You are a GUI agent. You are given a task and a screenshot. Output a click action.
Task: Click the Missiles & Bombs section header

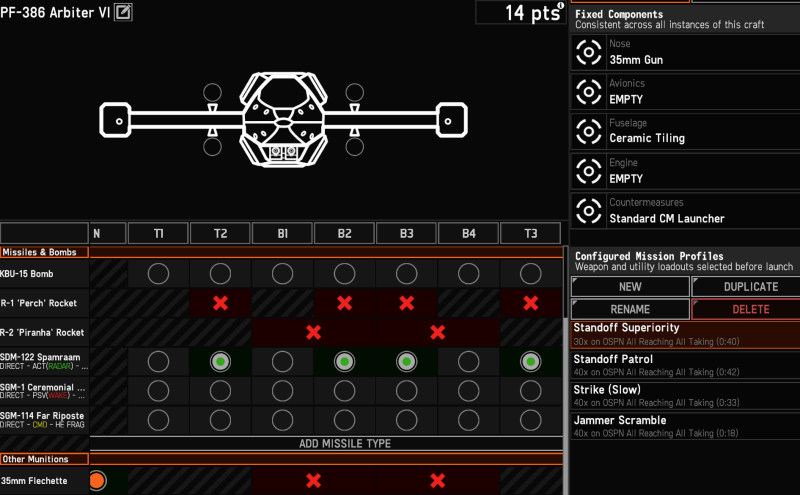coord(44,252)
